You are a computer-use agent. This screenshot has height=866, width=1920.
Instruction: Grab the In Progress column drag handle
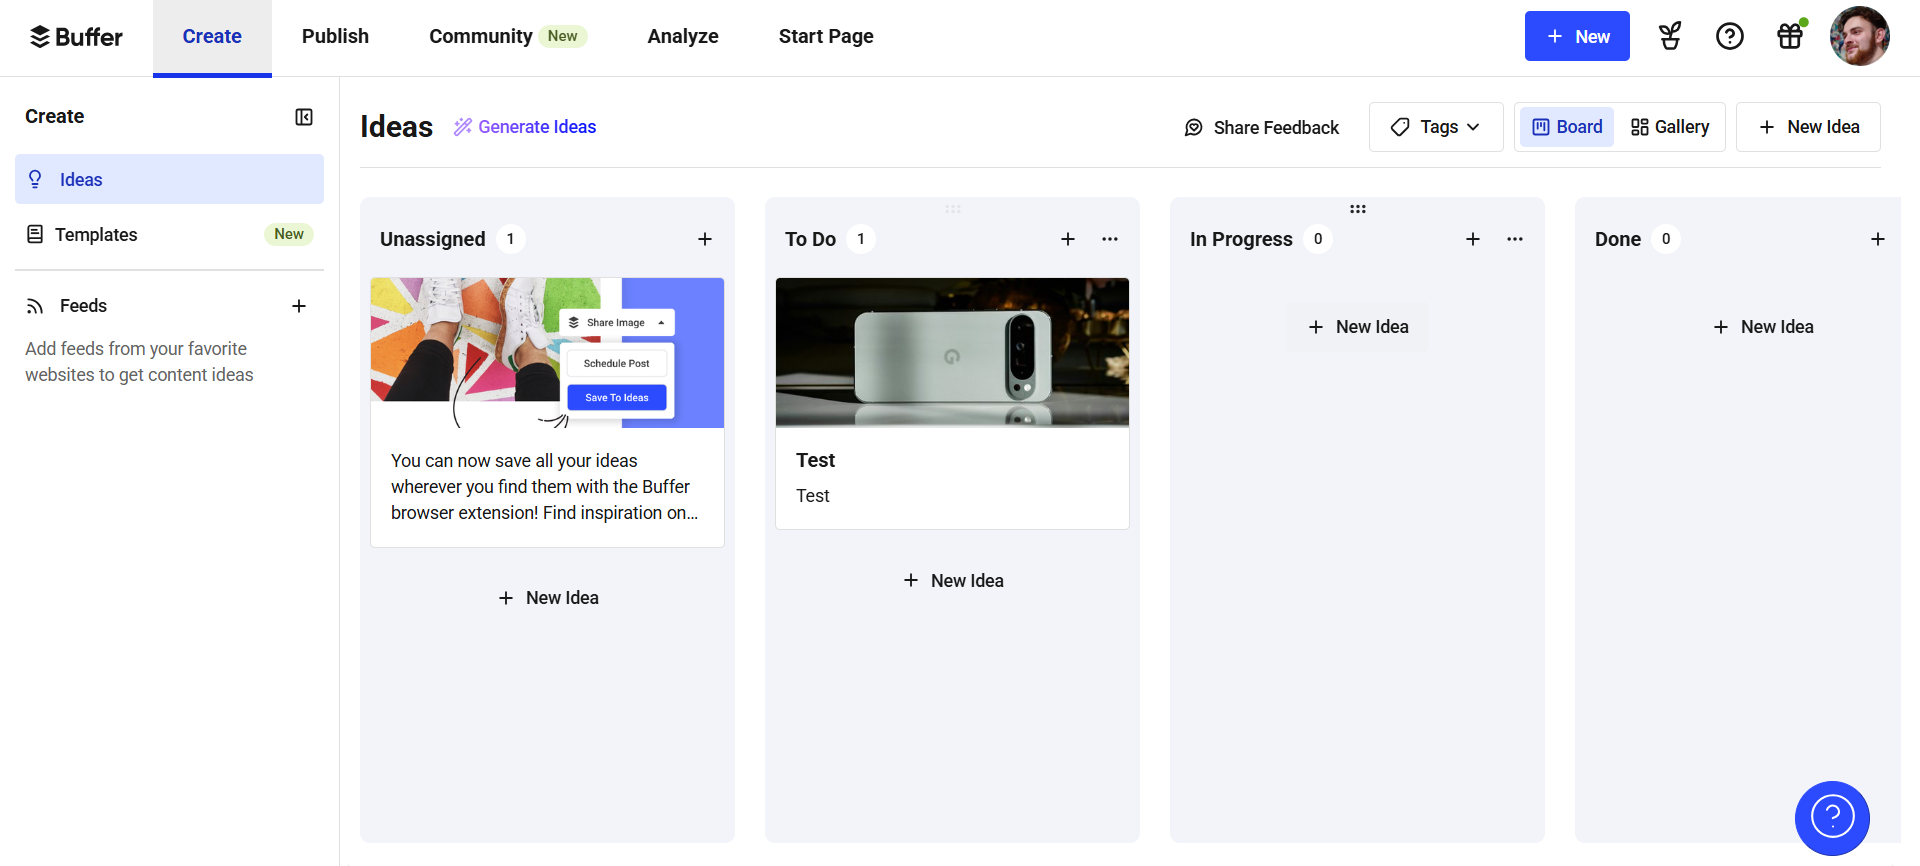point(1358,209)
